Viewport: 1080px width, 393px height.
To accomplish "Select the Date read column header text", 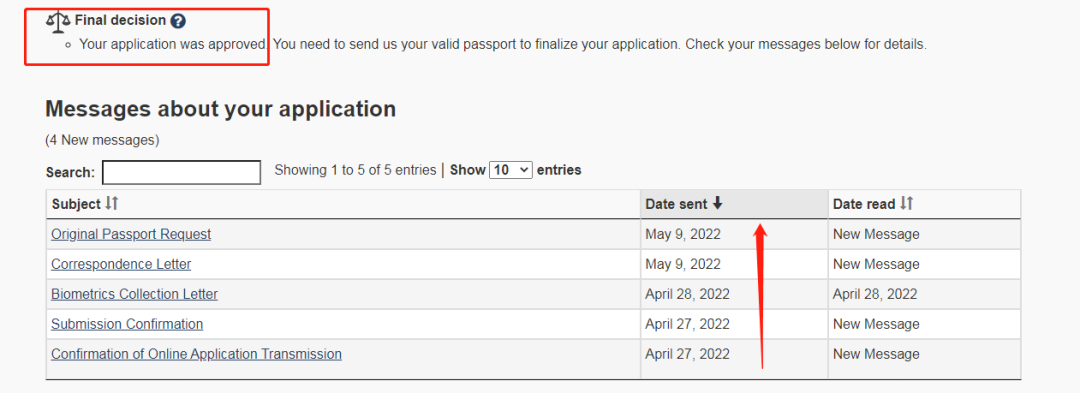I will [864, 204].
